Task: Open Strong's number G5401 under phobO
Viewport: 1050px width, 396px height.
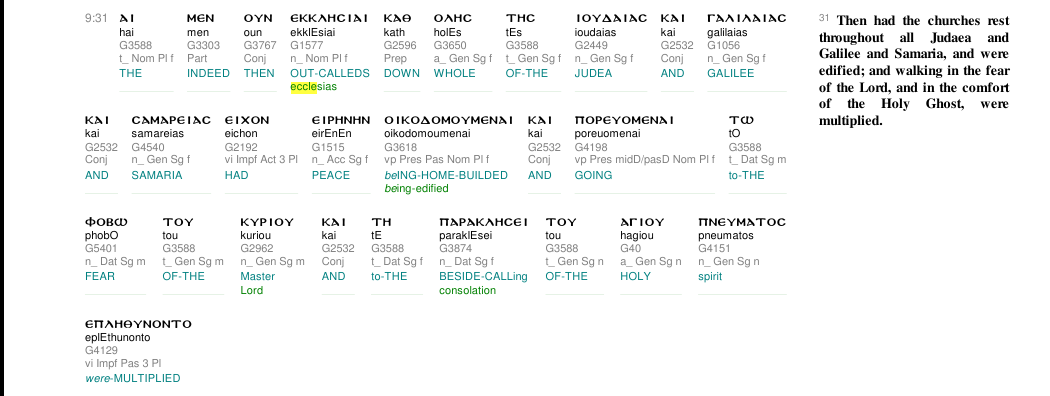Action: [x=99, y=249]
